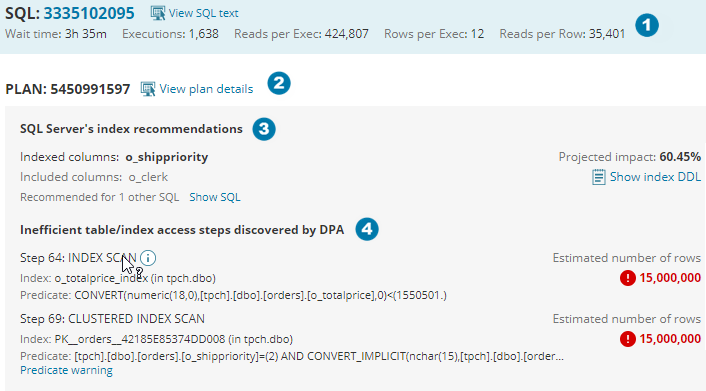Click the numbered callout badge 3
Screen dimensions: 706x391
(x=264, y=129)
